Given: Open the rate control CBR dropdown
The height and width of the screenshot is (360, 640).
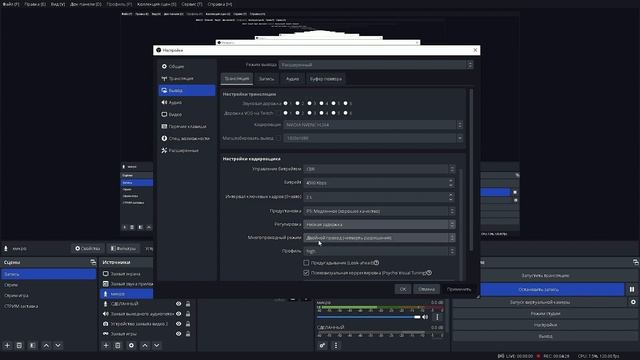Looking at the screenshot, I should tap(379, 169).
